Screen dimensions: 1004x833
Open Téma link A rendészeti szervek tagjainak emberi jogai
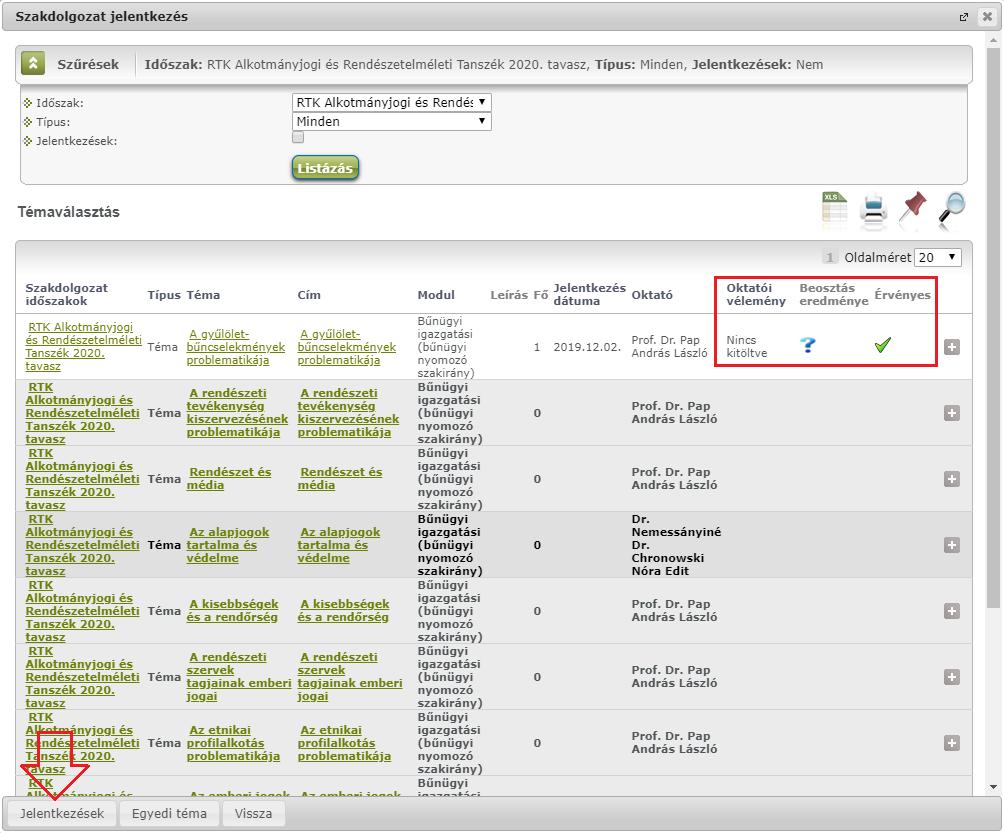pos(239,677)
